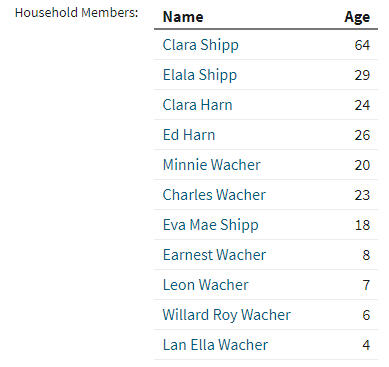Click the Age column header
The image size is (389, 367).
[357, 18]
